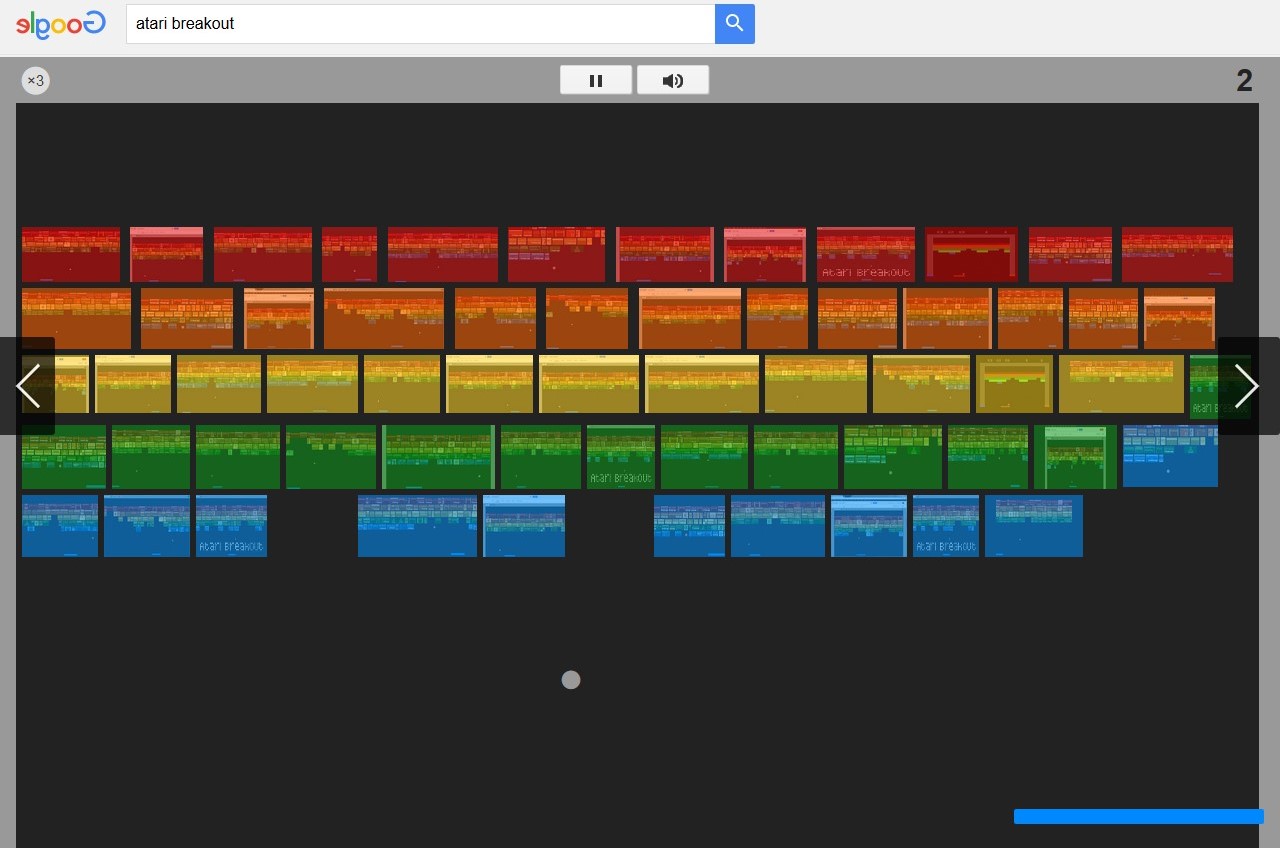Select red brick labeled 'Atari Breakout'
Viewport: 1280px width, 848px height.
click(866, 255)
